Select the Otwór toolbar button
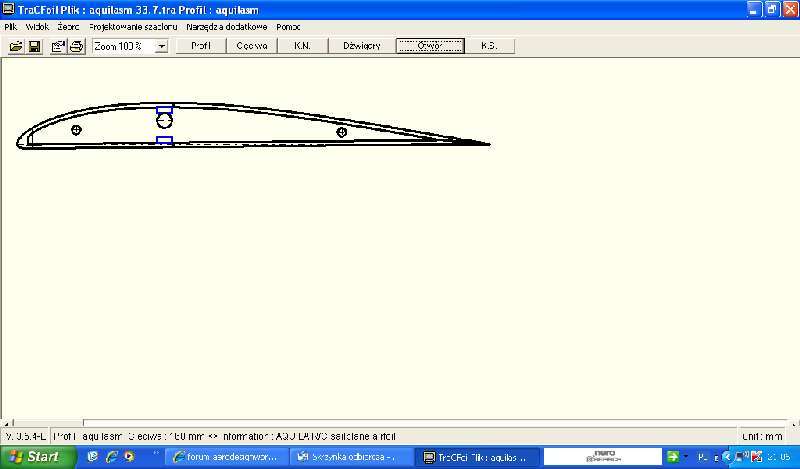 (x=429, y=46)
